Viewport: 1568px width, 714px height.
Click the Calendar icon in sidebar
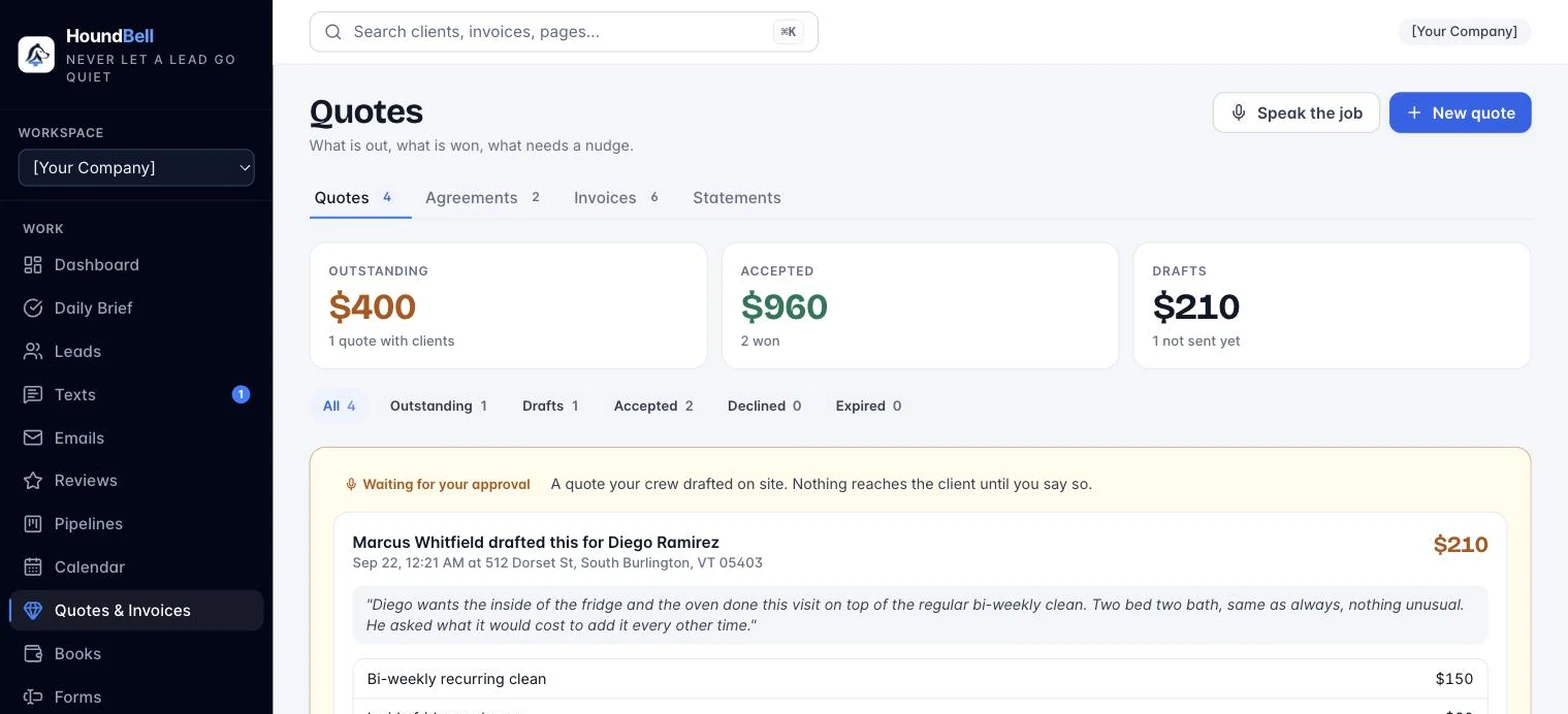click(x=33, y=567)
